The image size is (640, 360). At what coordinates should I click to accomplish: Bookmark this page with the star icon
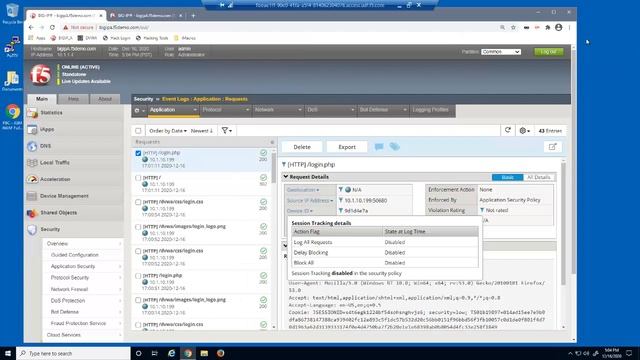tap(513, 27)
